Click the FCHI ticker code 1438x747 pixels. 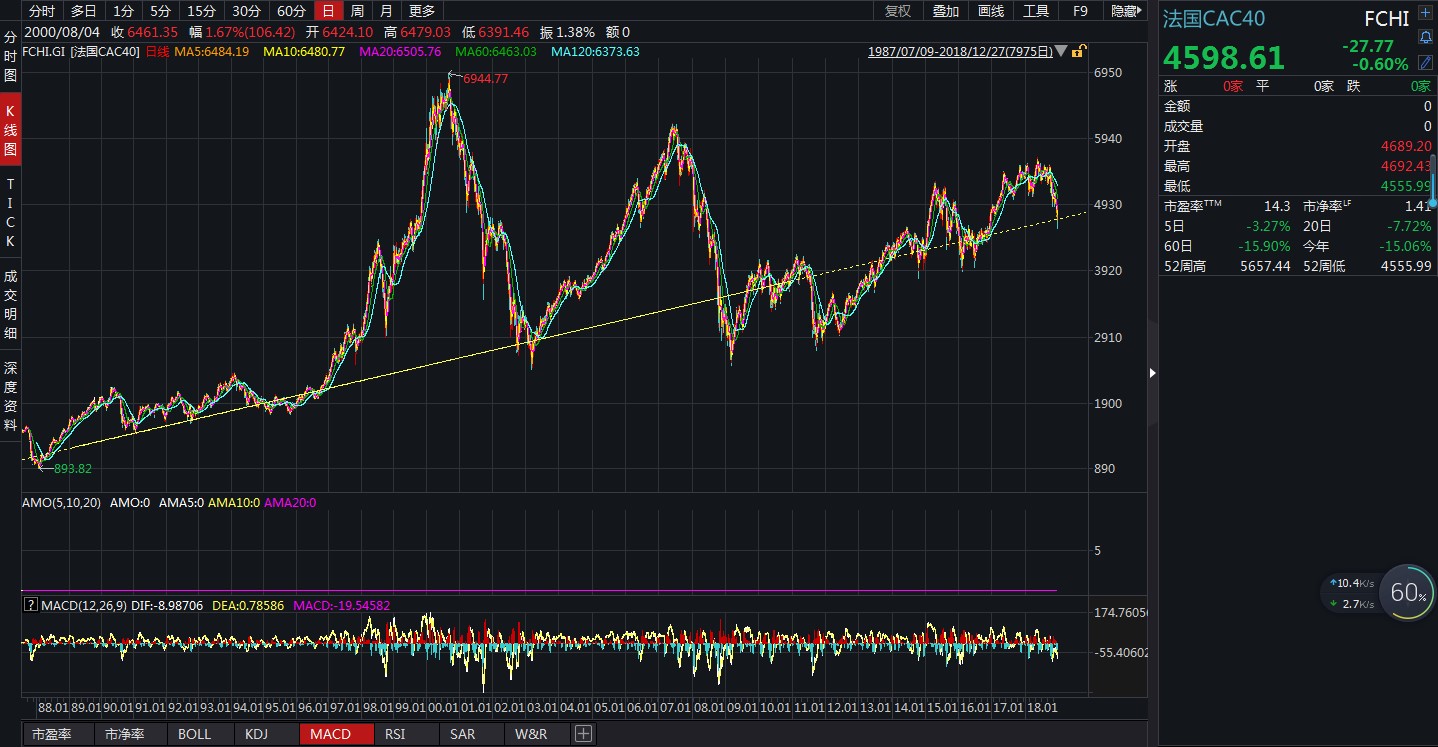tap(1387, 18)
